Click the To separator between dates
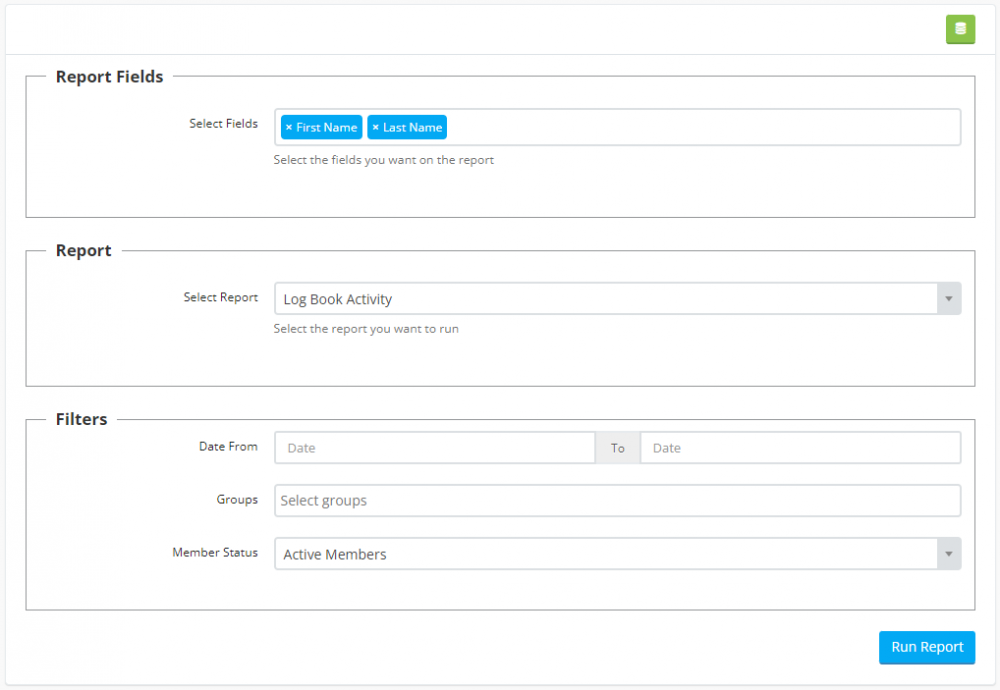Image resolution: width=1000 pixels, height=690 pixels. click(618, 448)
